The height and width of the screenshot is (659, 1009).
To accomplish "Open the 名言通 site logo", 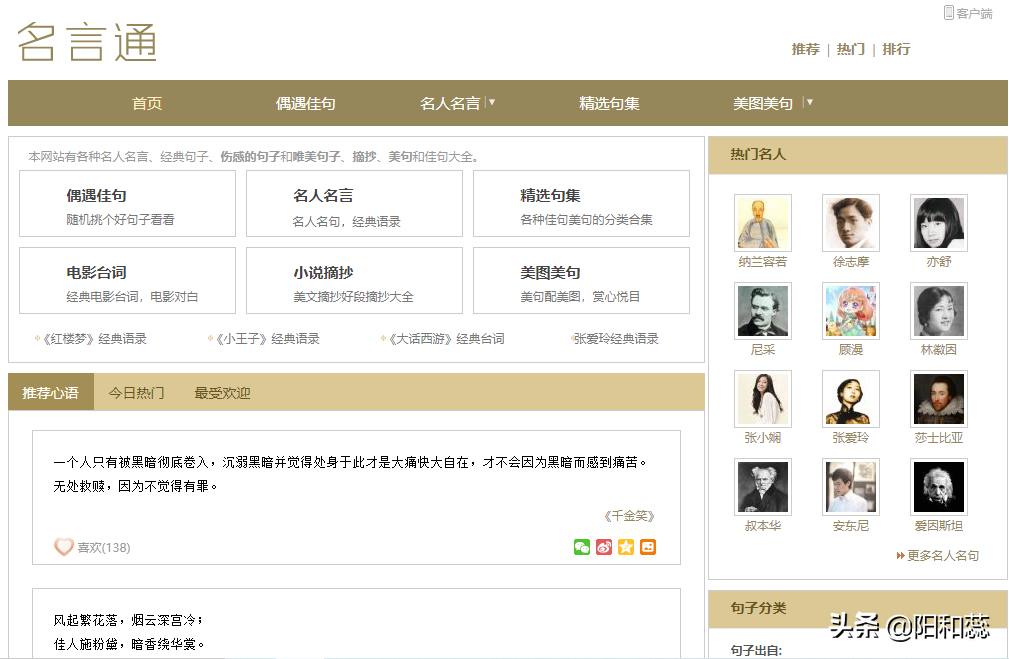I will [x=85, y=44].
